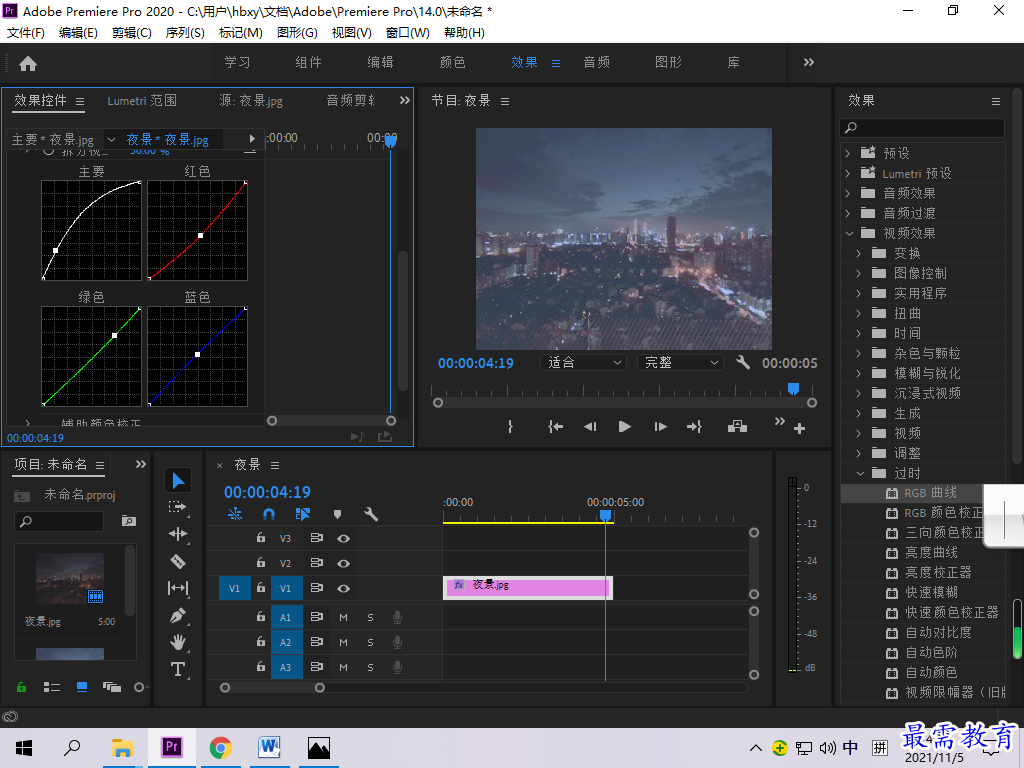Viewport: 1024px width, 768px height.
Task: Collapse the 过时 folder
Action: [860, 473]
